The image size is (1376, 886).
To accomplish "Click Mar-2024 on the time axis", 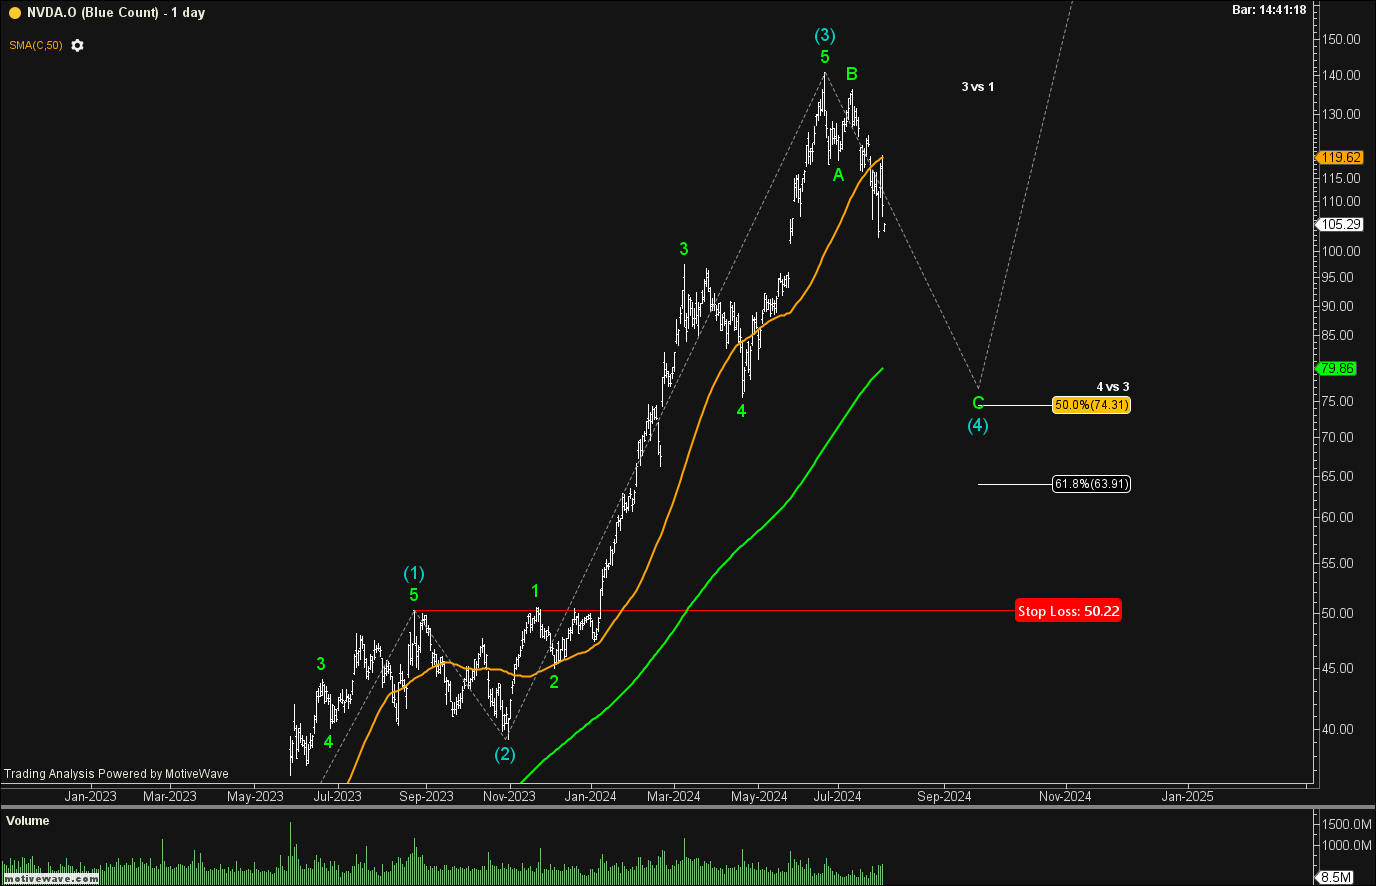I will point(674,797).
